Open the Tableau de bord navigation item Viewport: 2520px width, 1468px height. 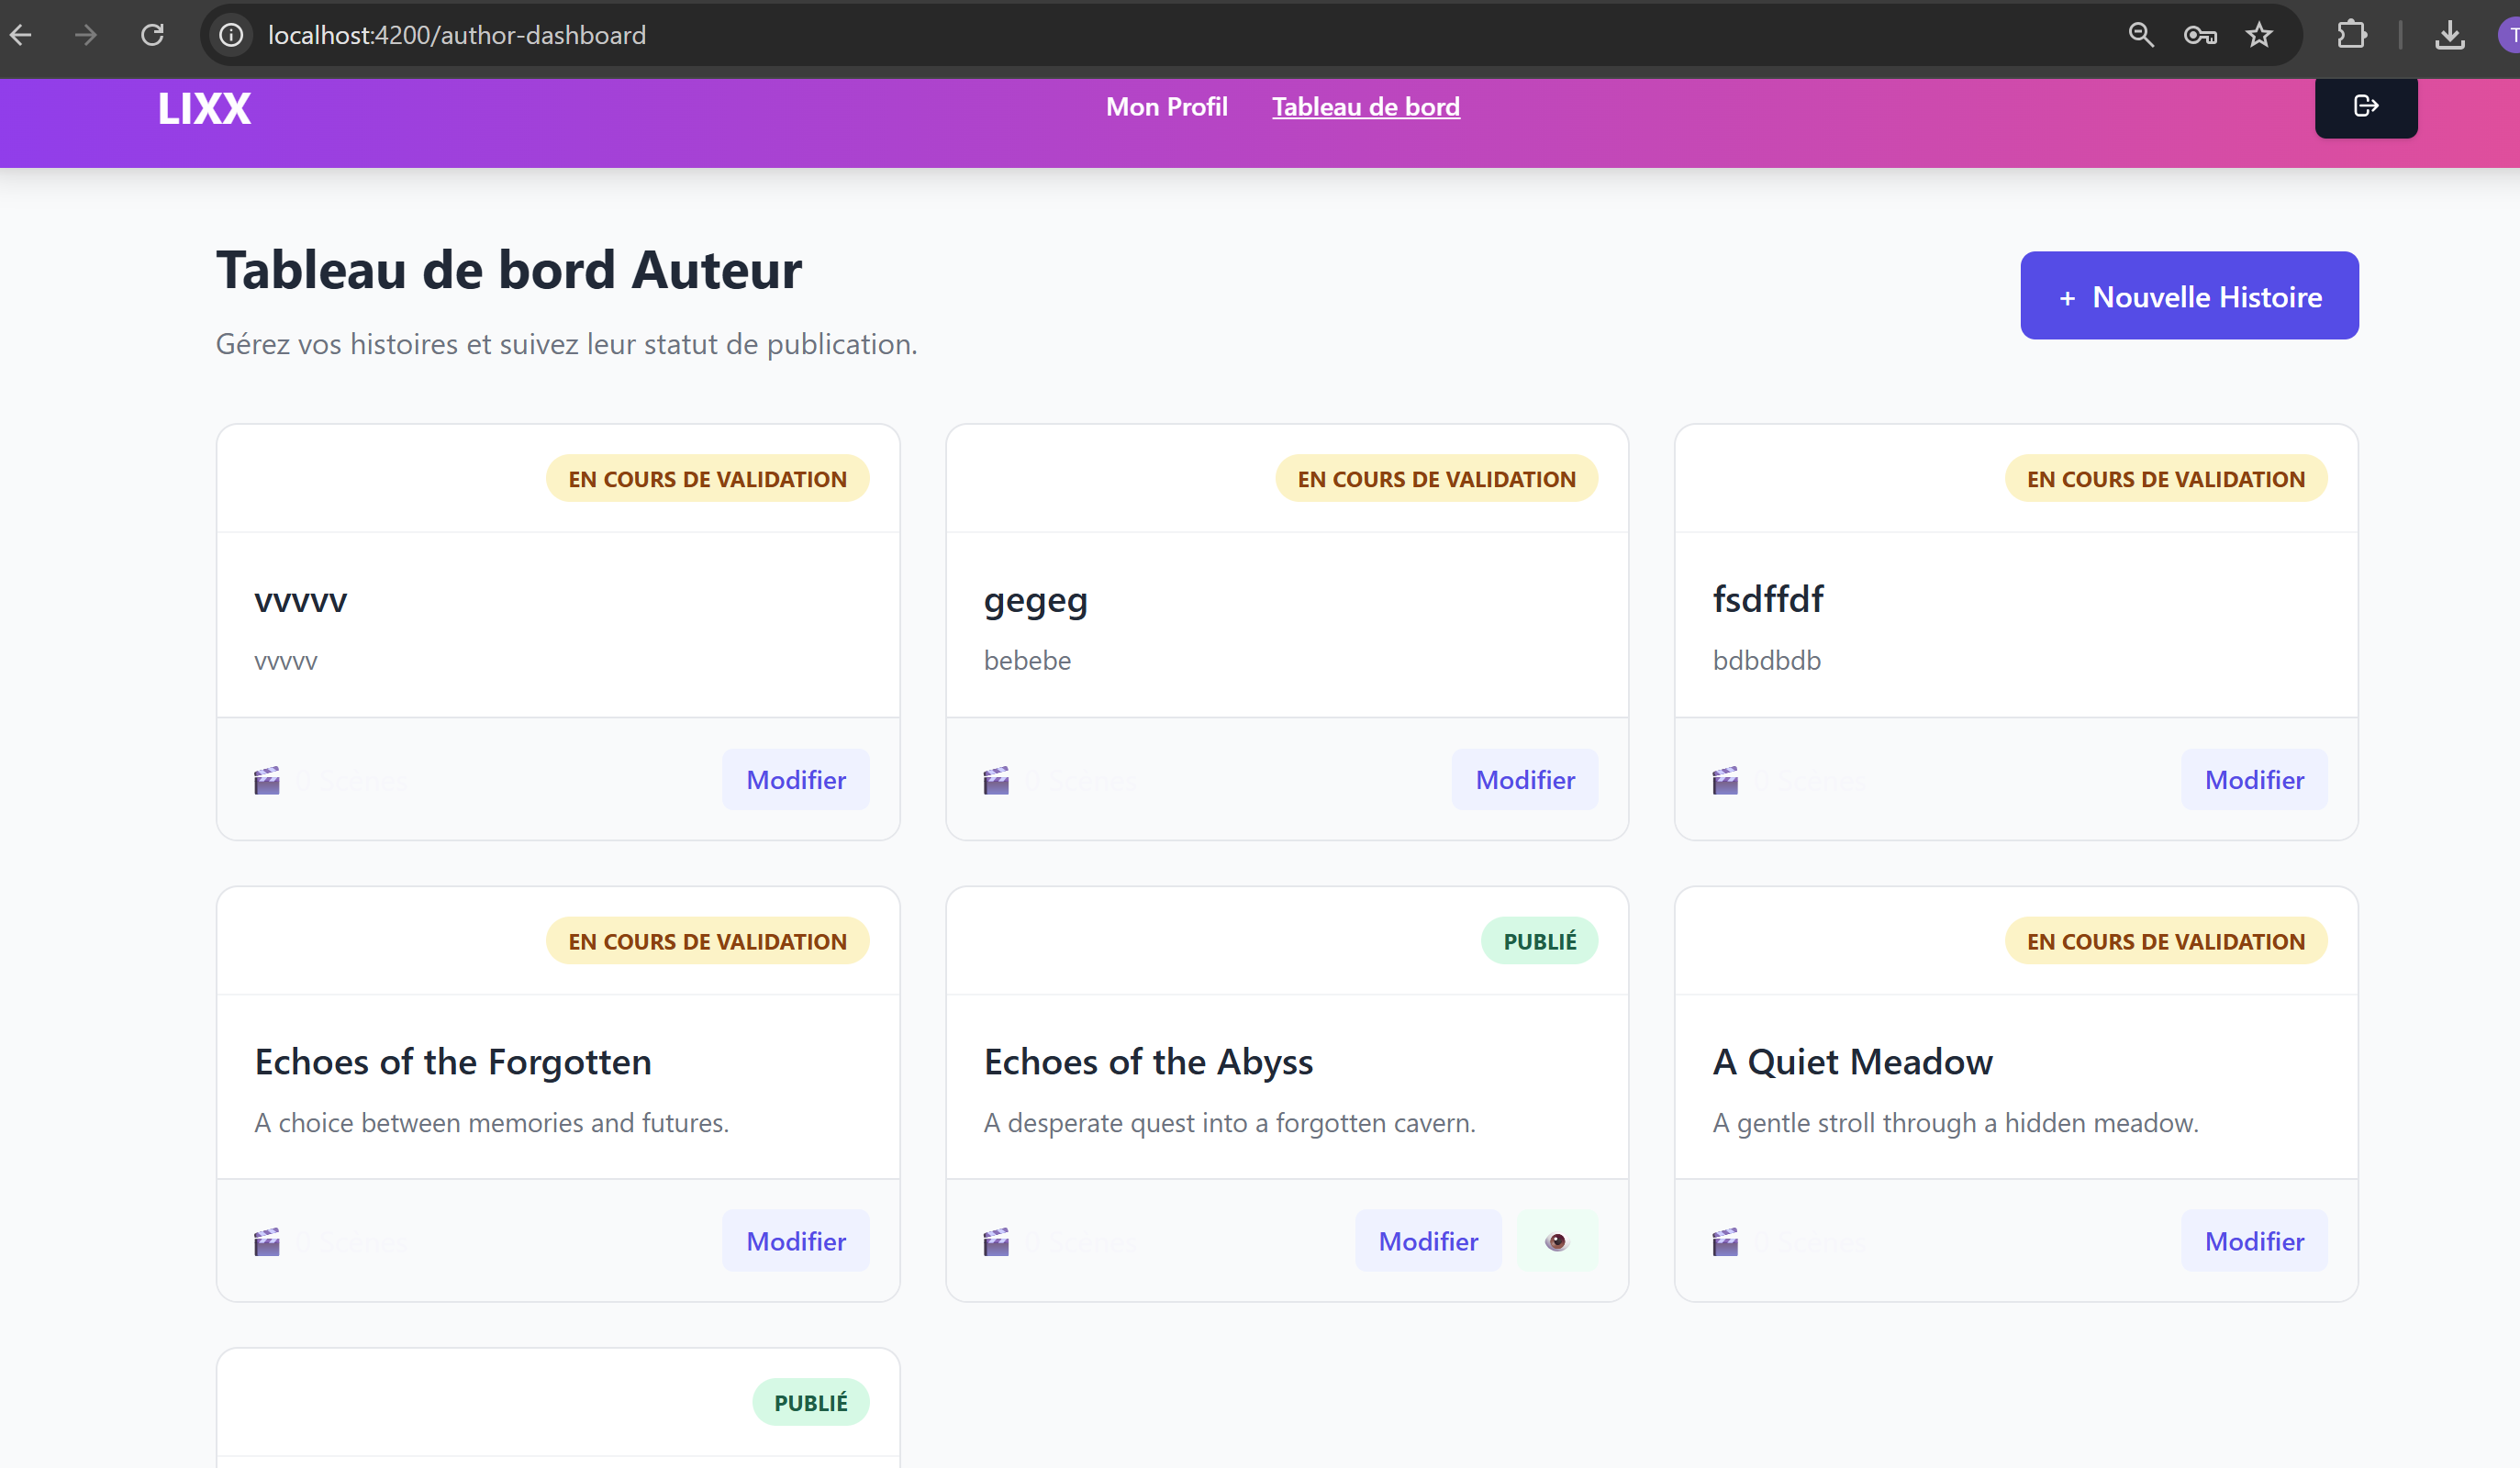point(1365,107)
